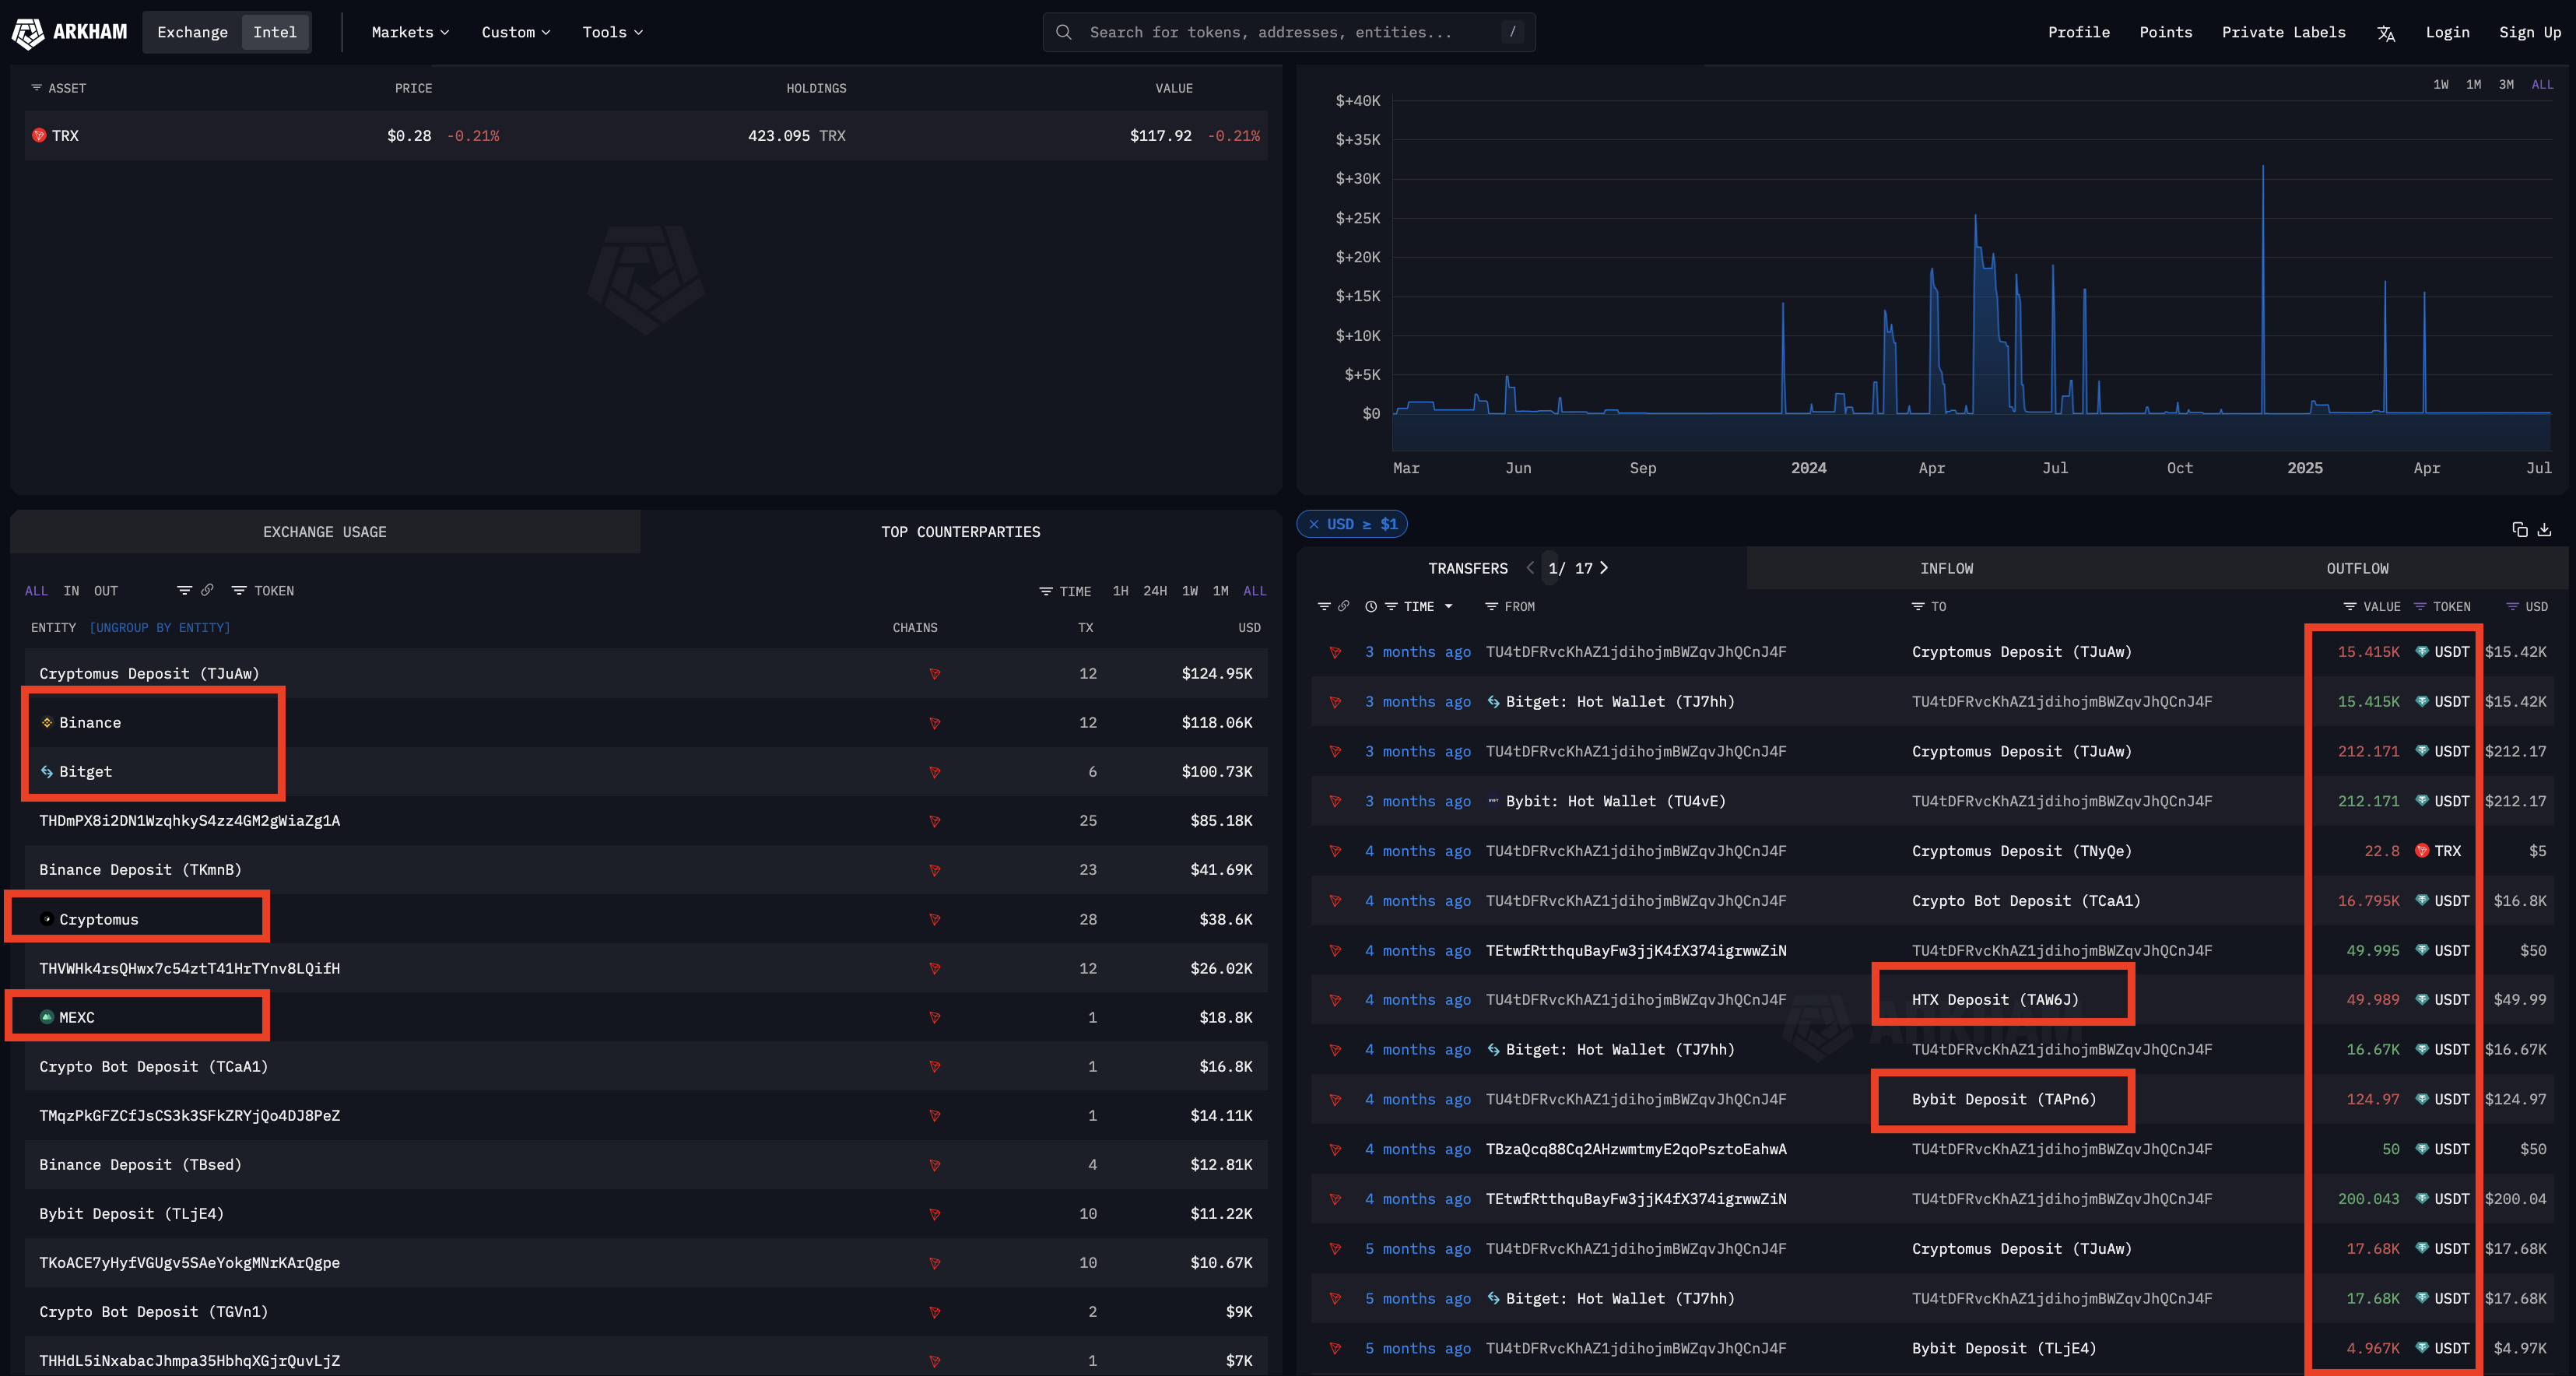Open HTX Deposit (TAW6J) address
The height and width of the screenshot is (1376, 2576).
tap(1995, 999)
